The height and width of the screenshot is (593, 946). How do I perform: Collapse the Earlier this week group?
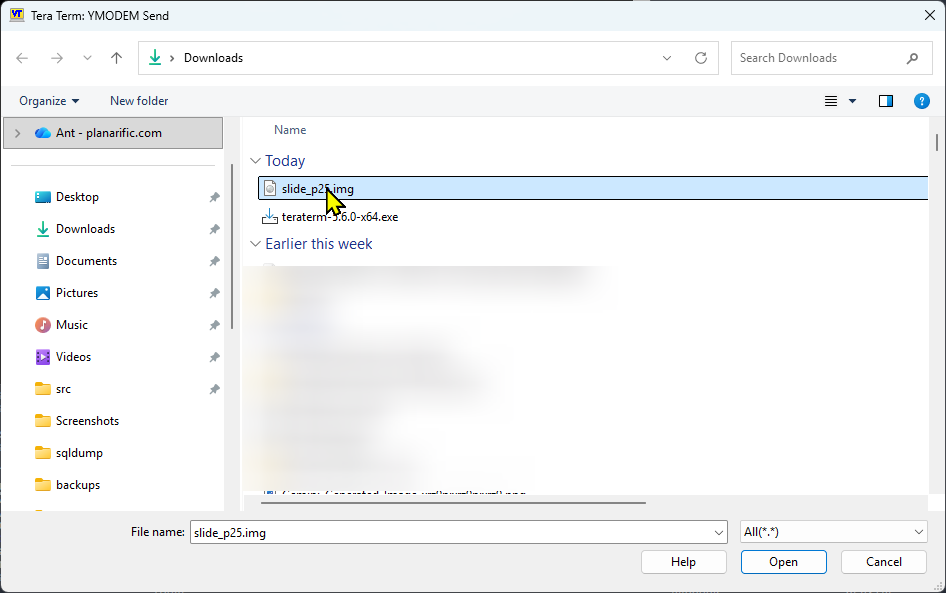256,243
